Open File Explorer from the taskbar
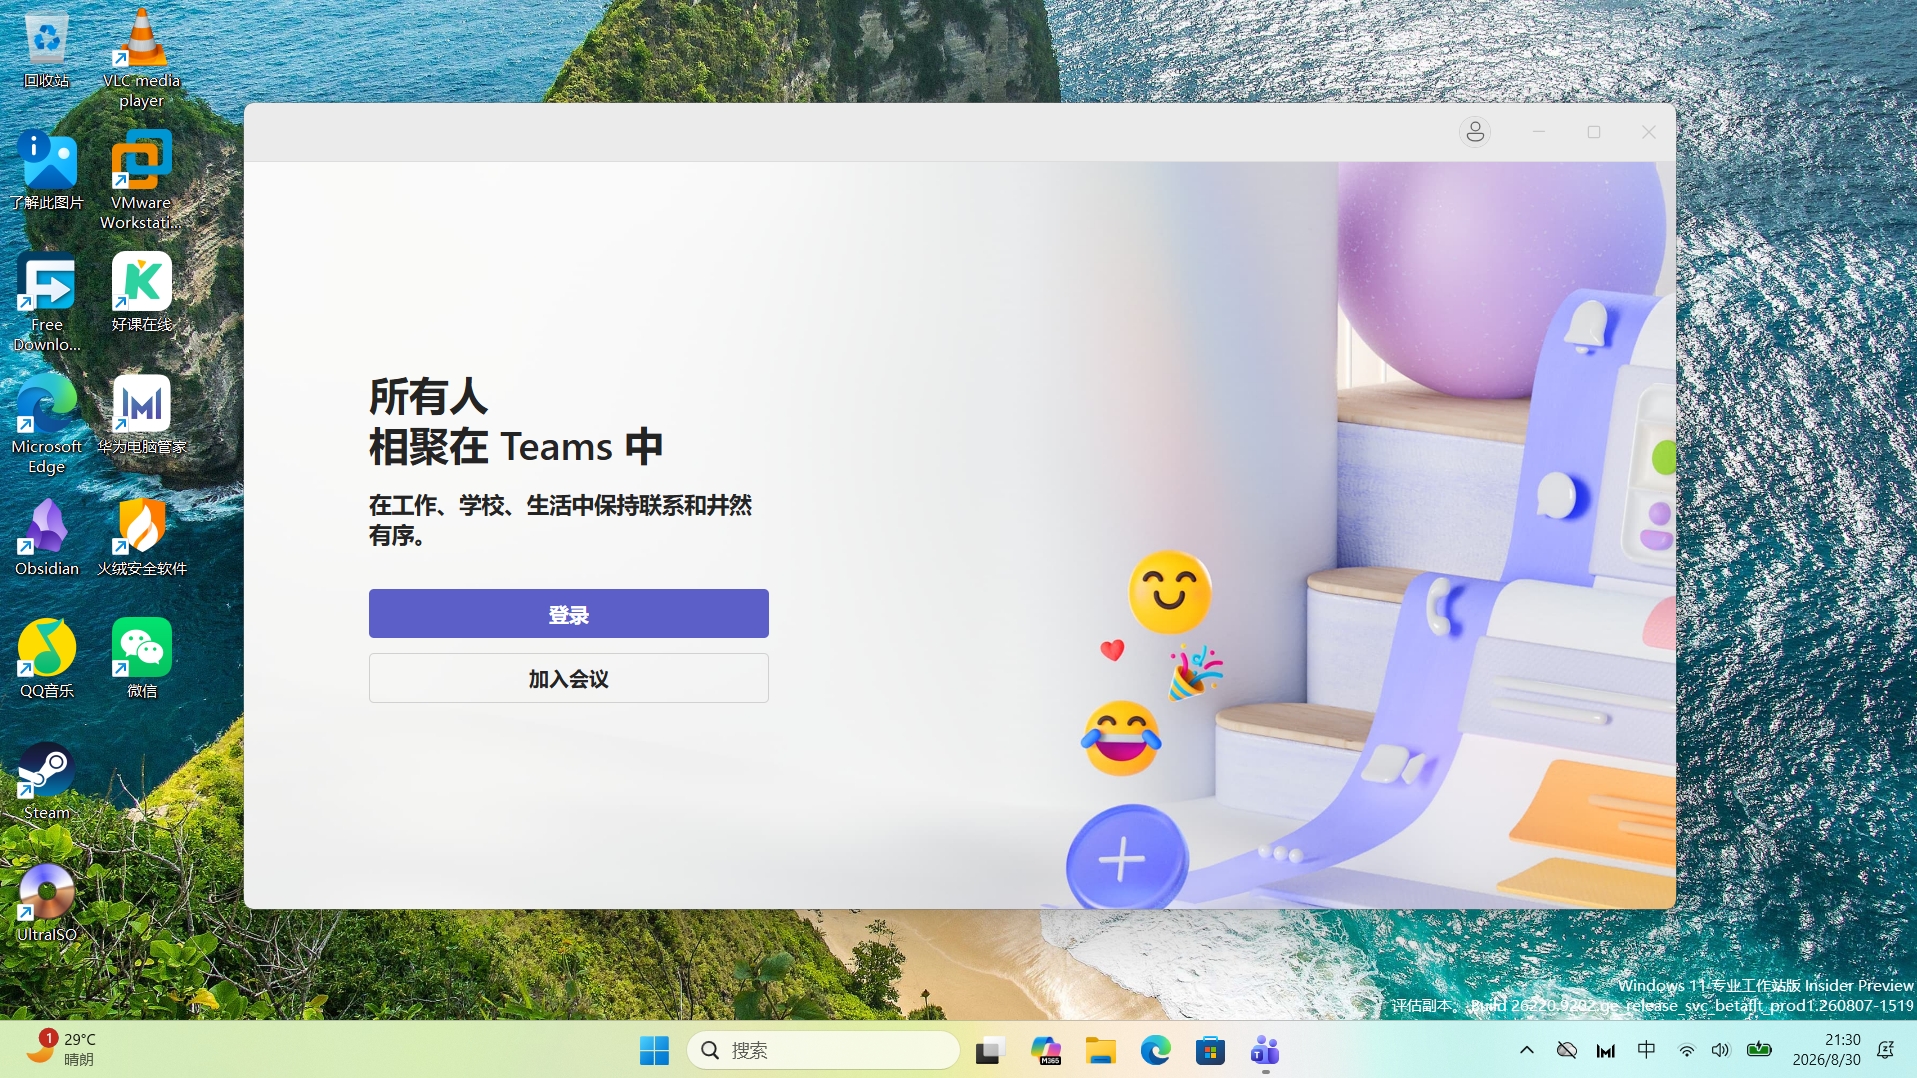This screenshot has height=1078, width=1917. click(1100, 1050)
